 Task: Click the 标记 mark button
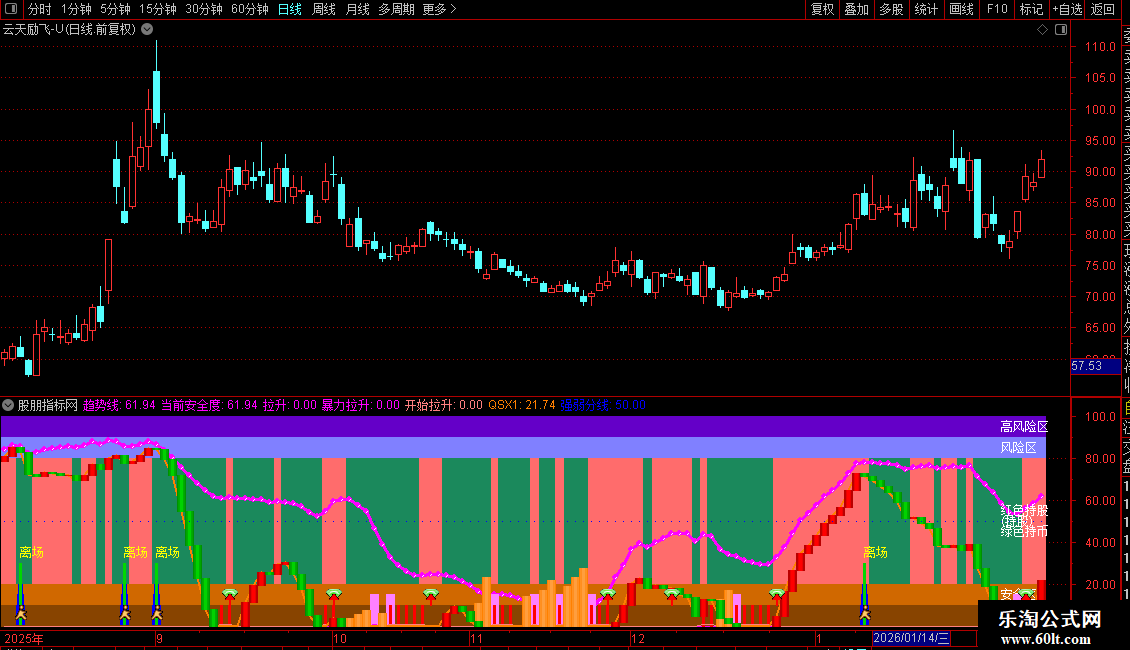[1031, 9]
